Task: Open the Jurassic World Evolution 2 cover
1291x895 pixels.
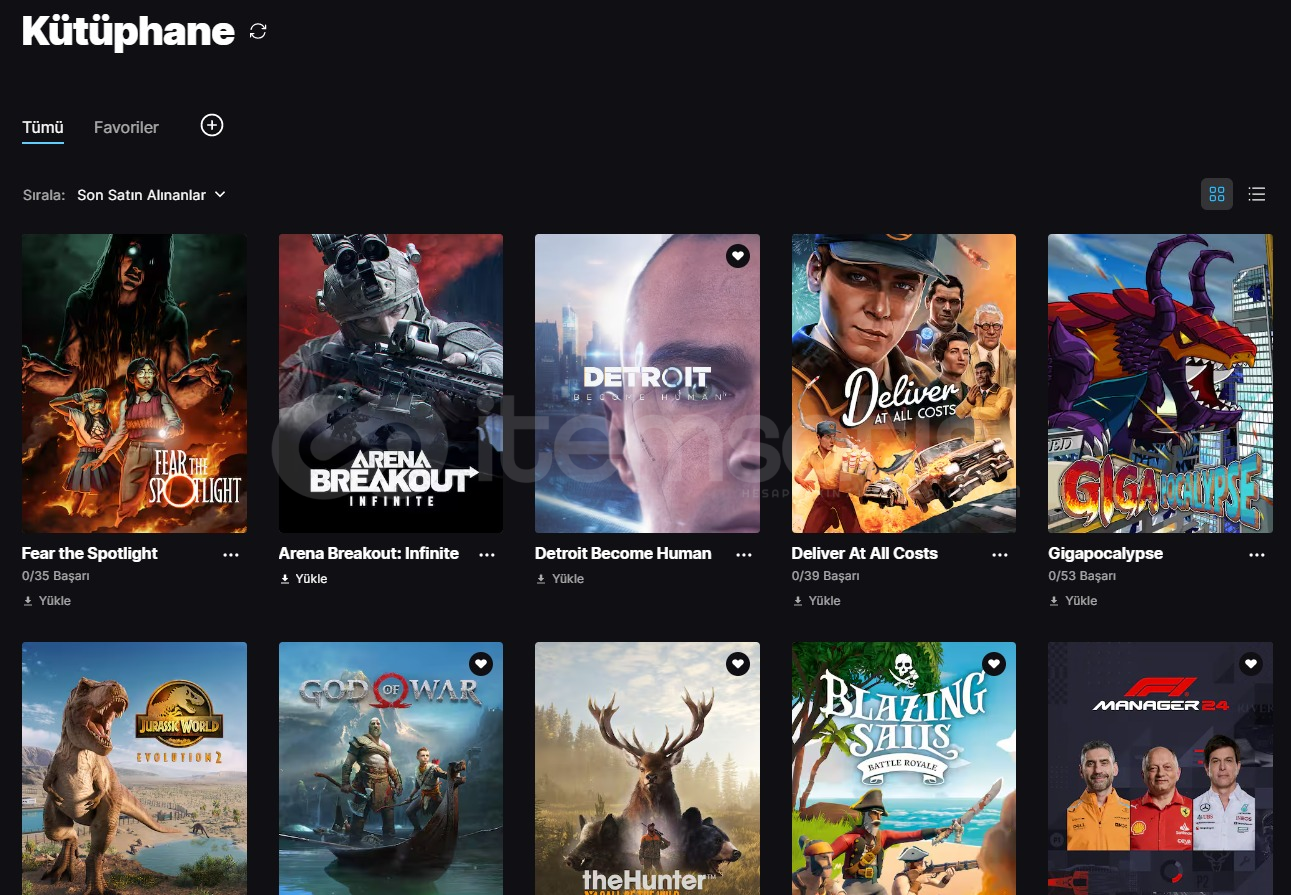Action: click(x=134, y=768)
